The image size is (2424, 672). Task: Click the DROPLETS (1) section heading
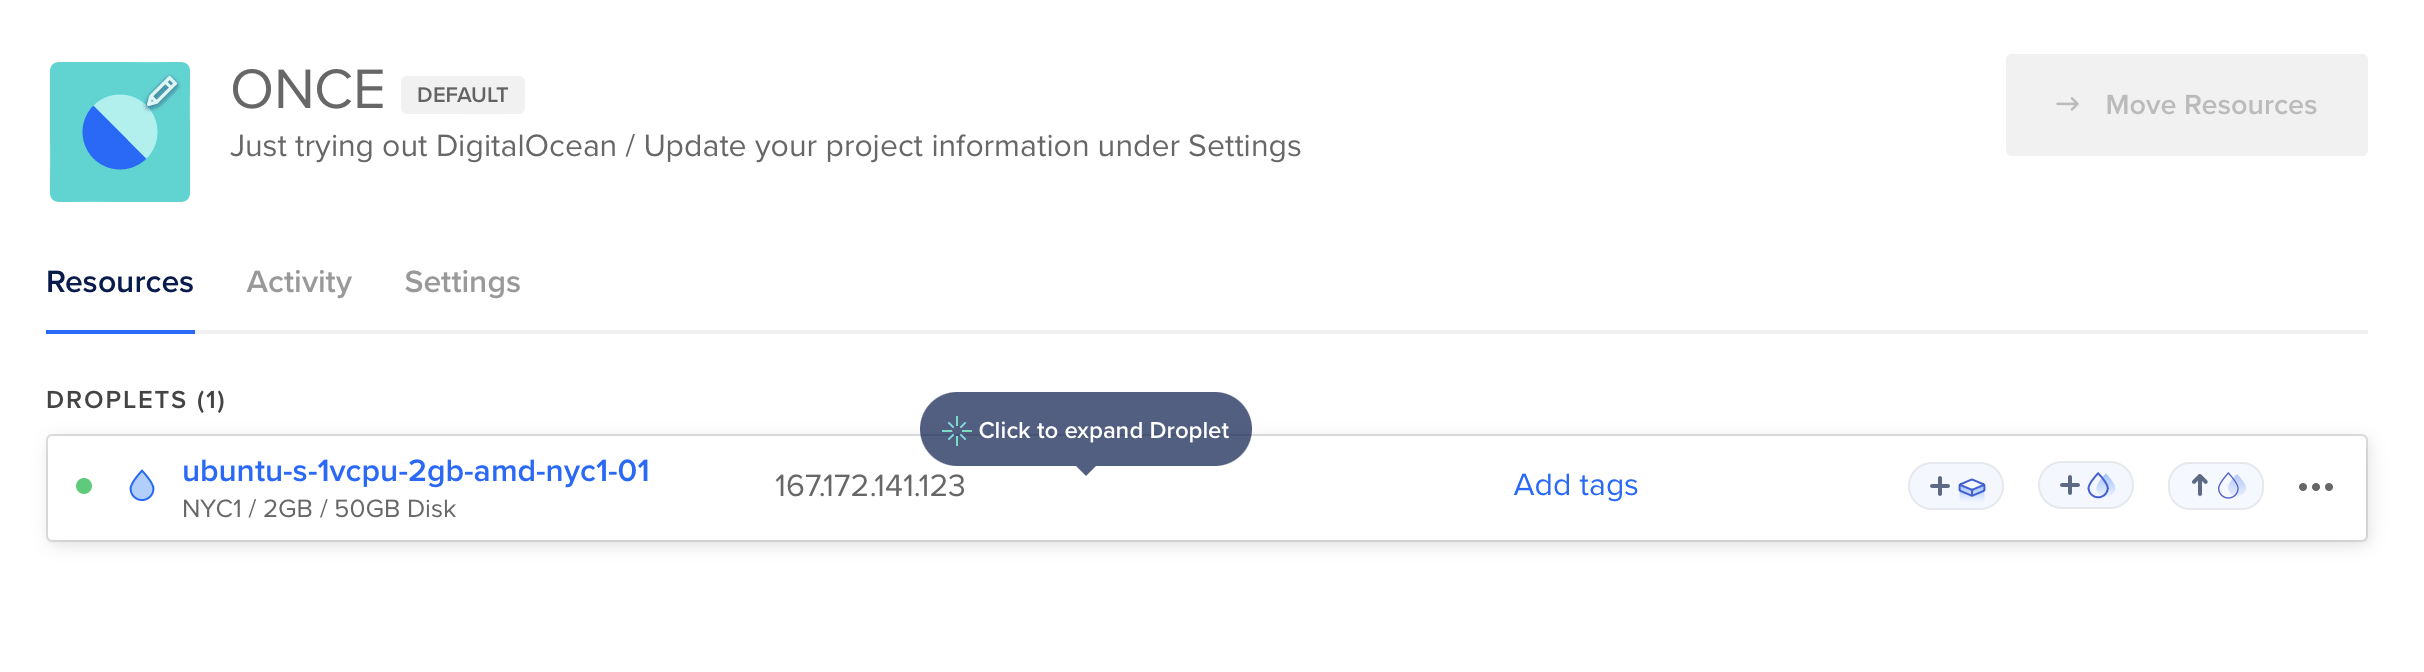[x=136, y=400]
